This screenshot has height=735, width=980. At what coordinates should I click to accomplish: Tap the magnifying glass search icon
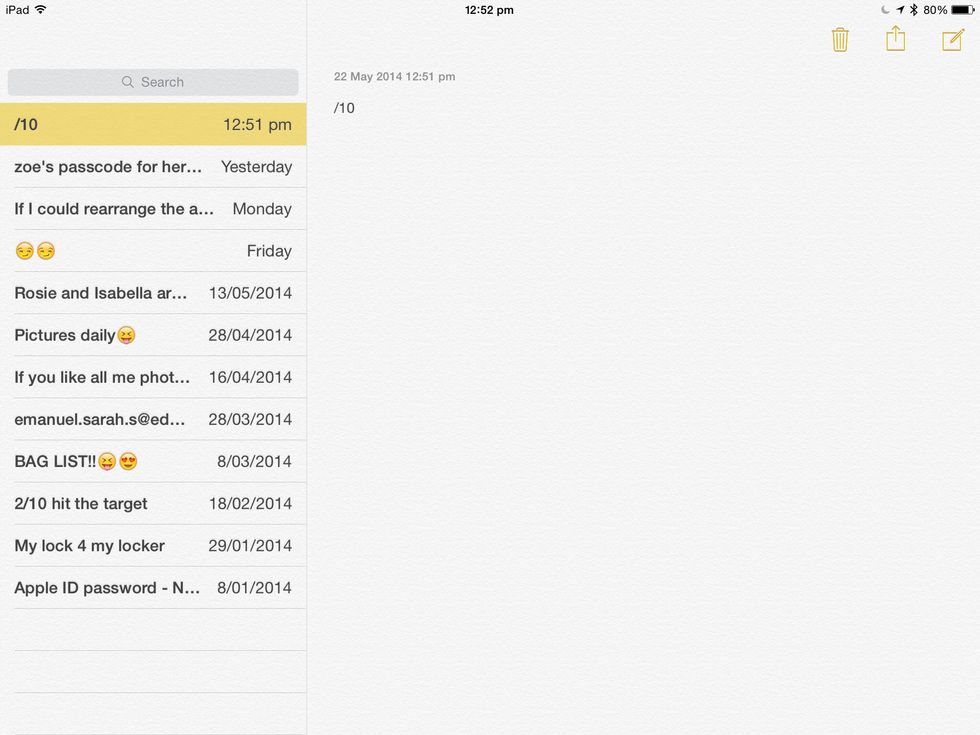[x=128, y=82]
